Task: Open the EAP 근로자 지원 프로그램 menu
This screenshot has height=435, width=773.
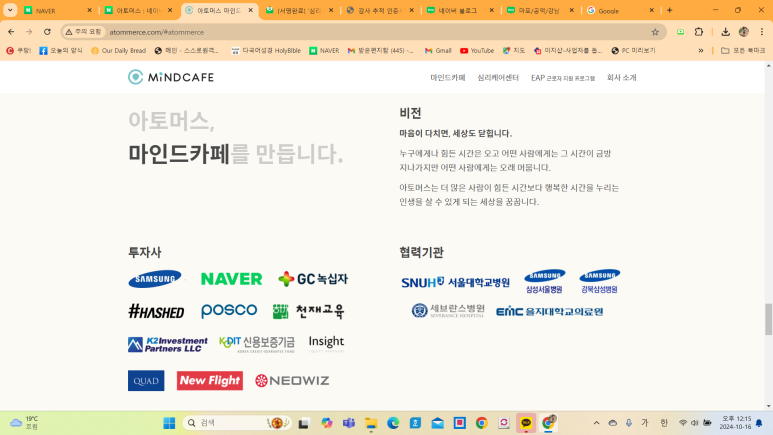Action: coord(562,78)
